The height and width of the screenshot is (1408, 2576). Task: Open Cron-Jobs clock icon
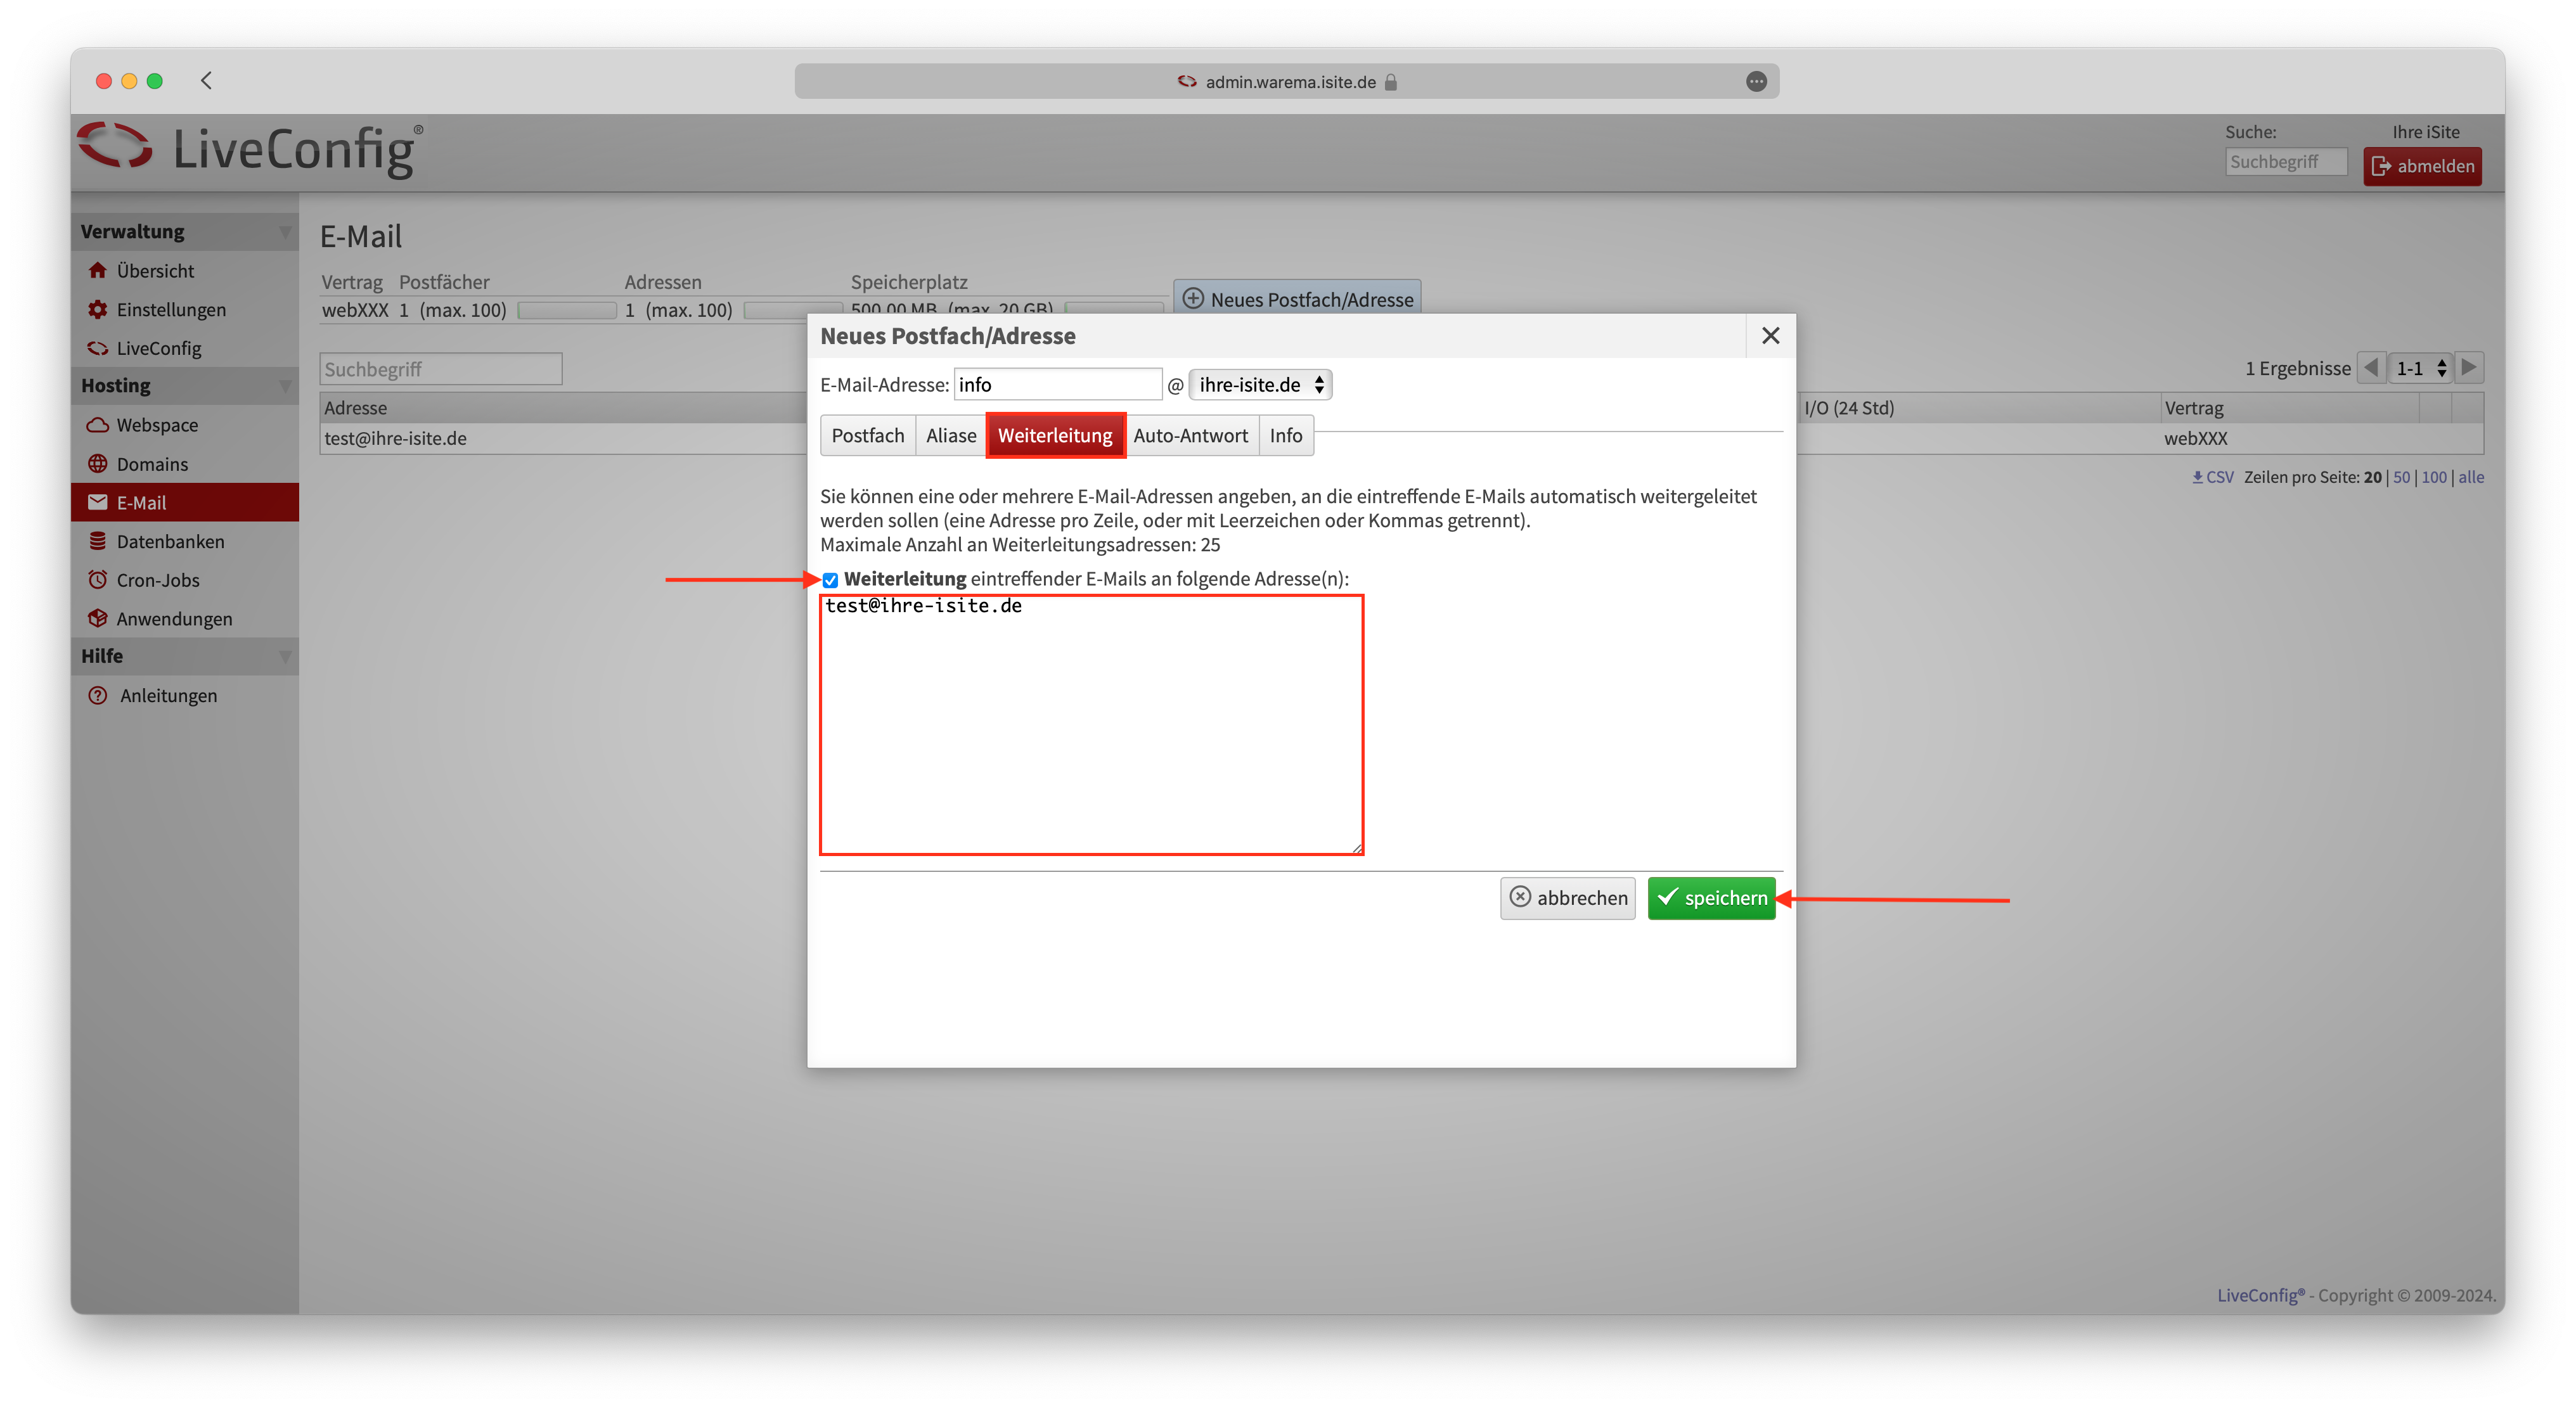97,580
